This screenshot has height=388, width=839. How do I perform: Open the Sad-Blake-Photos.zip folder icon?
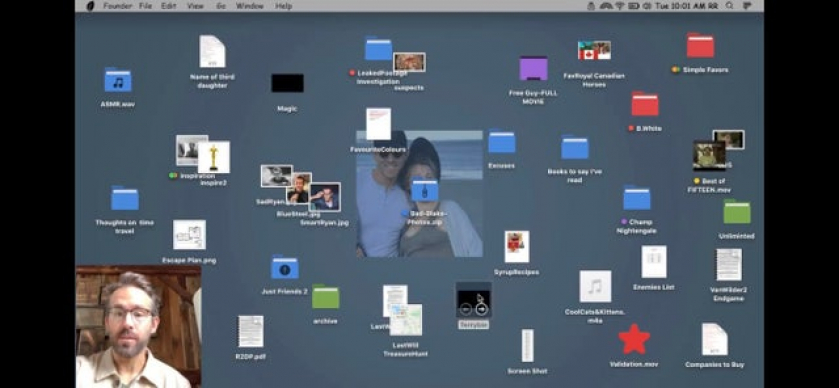[424, 190]
